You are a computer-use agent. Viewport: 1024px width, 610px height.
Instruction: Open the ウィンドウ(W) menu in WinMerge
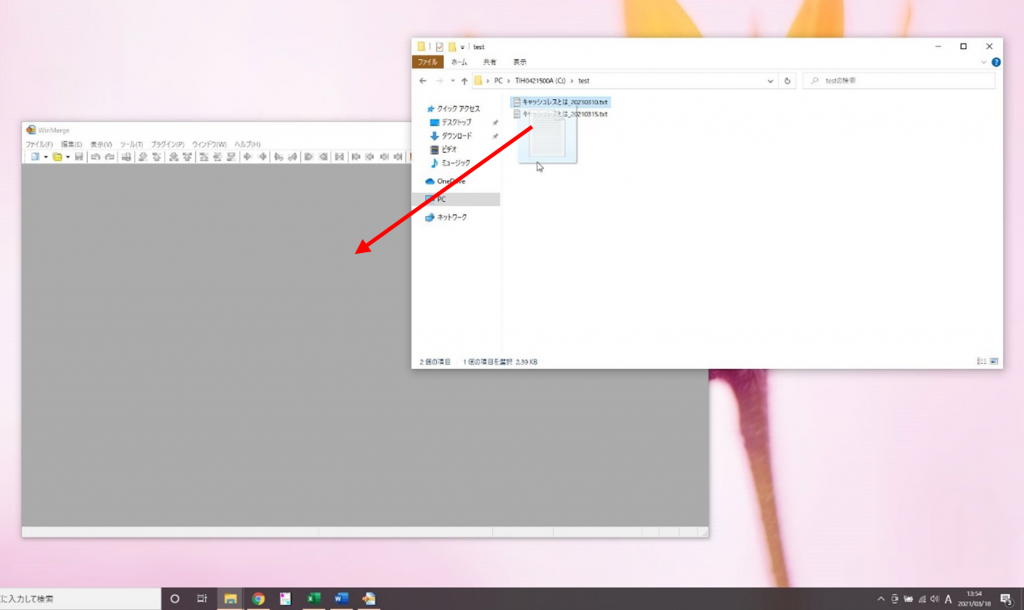coord(209,144)
